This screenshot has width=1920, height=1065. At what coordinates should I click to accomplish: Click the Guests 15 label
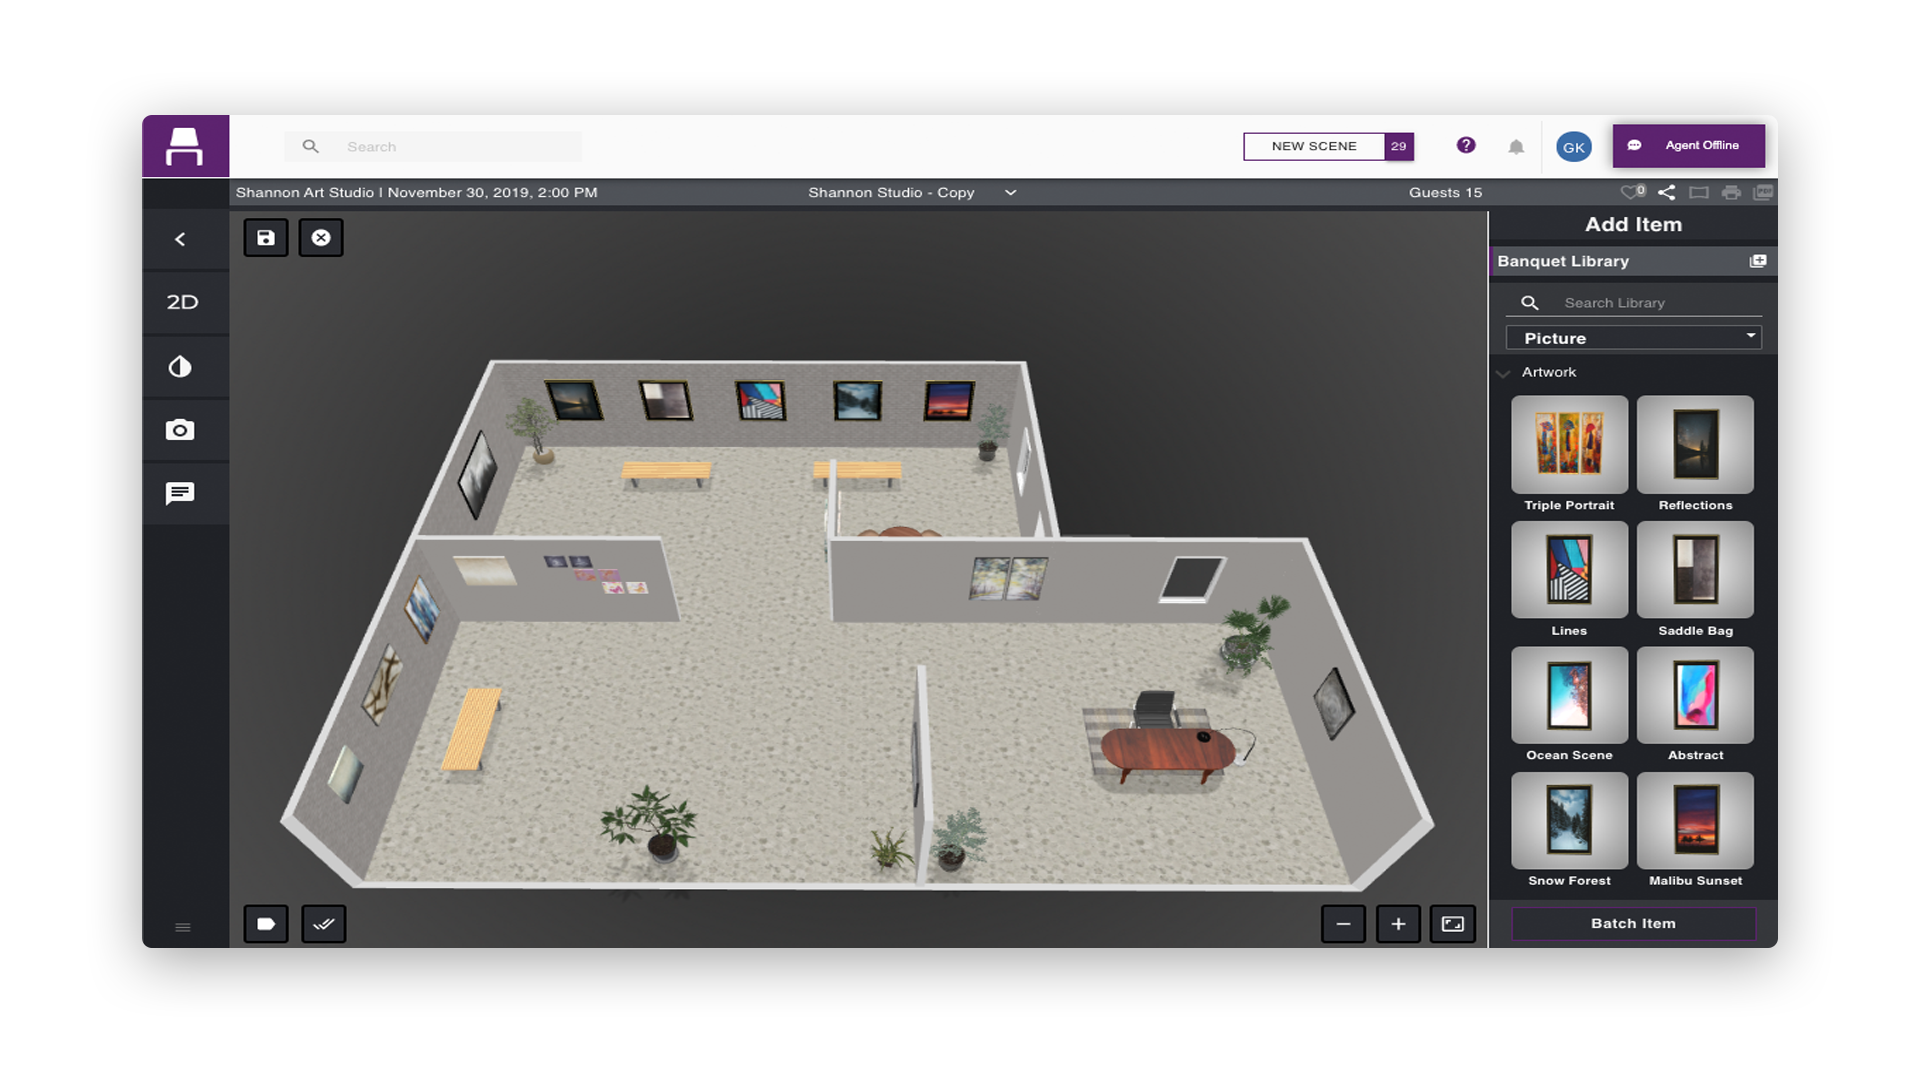[x=1445, y=192]
